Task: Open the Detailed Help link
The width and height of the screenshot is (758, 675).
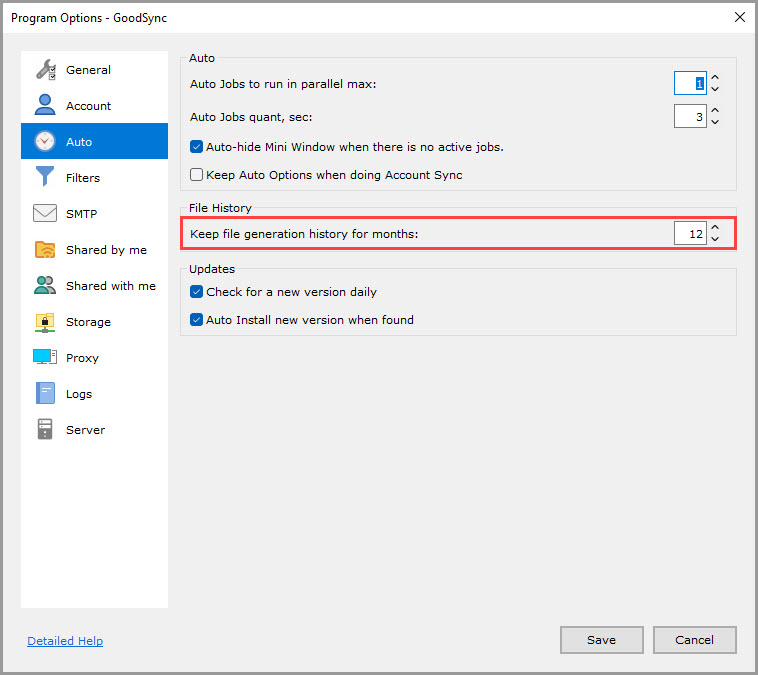Action: coord(65,641)
